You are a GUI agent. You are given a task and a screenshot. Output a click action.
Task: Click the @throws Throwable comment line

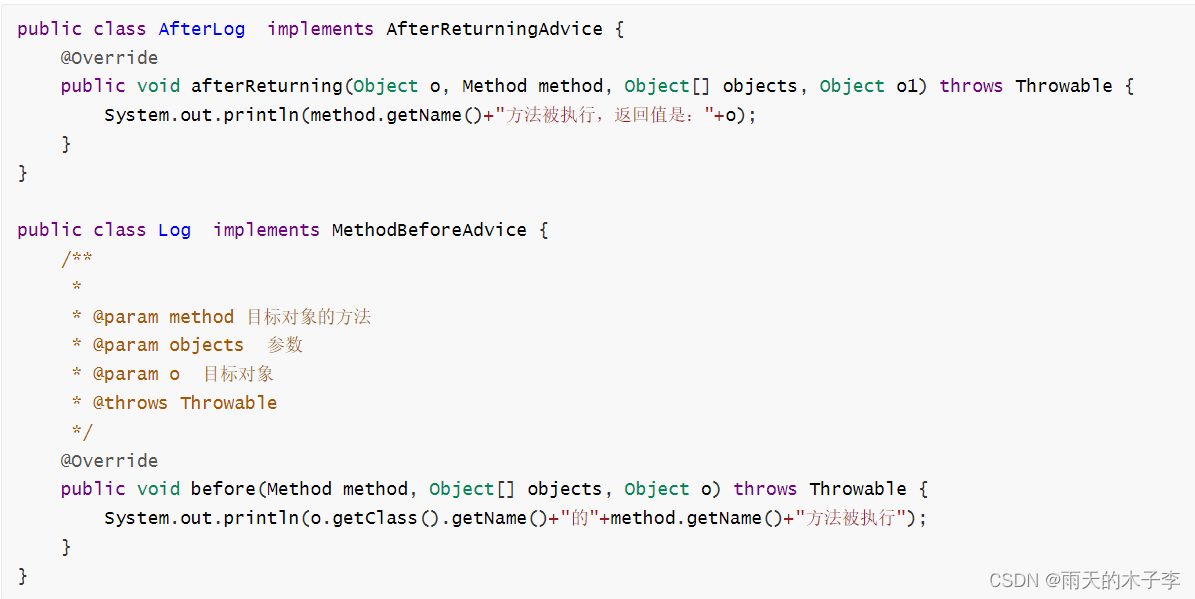click(175, 403)
